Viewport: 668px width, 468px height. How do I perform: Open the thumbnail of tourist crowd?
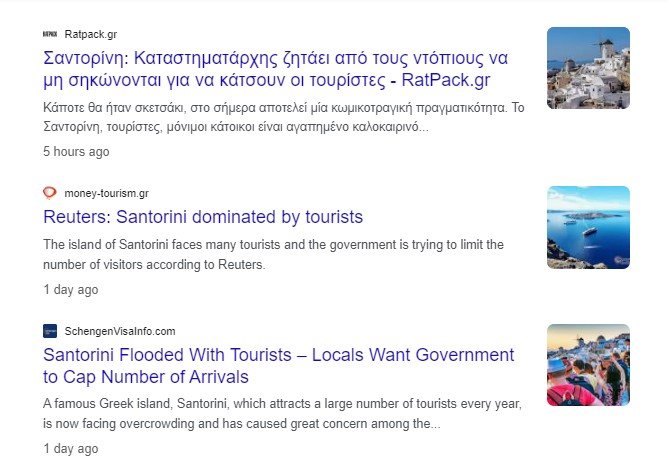point(588,365)
